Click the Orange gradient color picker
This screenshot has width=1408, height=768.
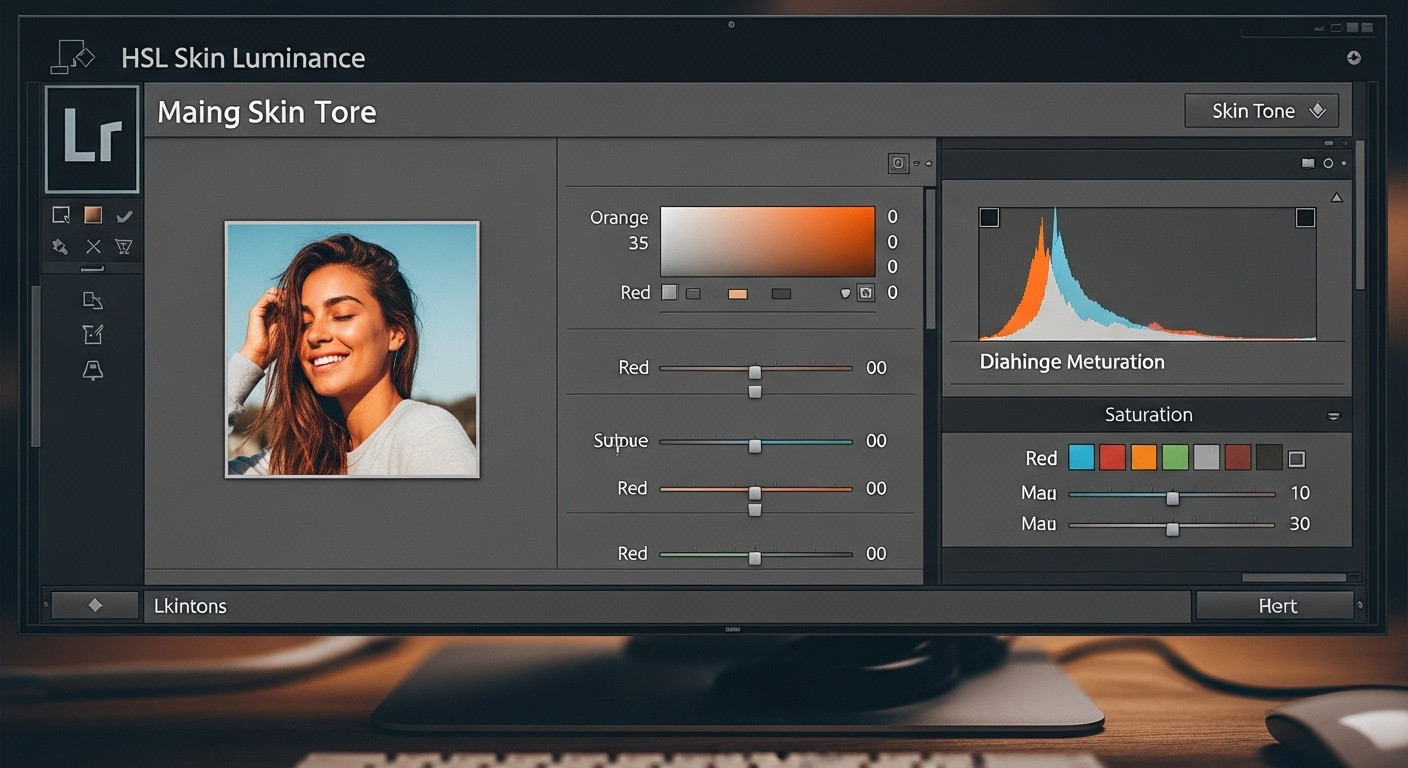768,242
